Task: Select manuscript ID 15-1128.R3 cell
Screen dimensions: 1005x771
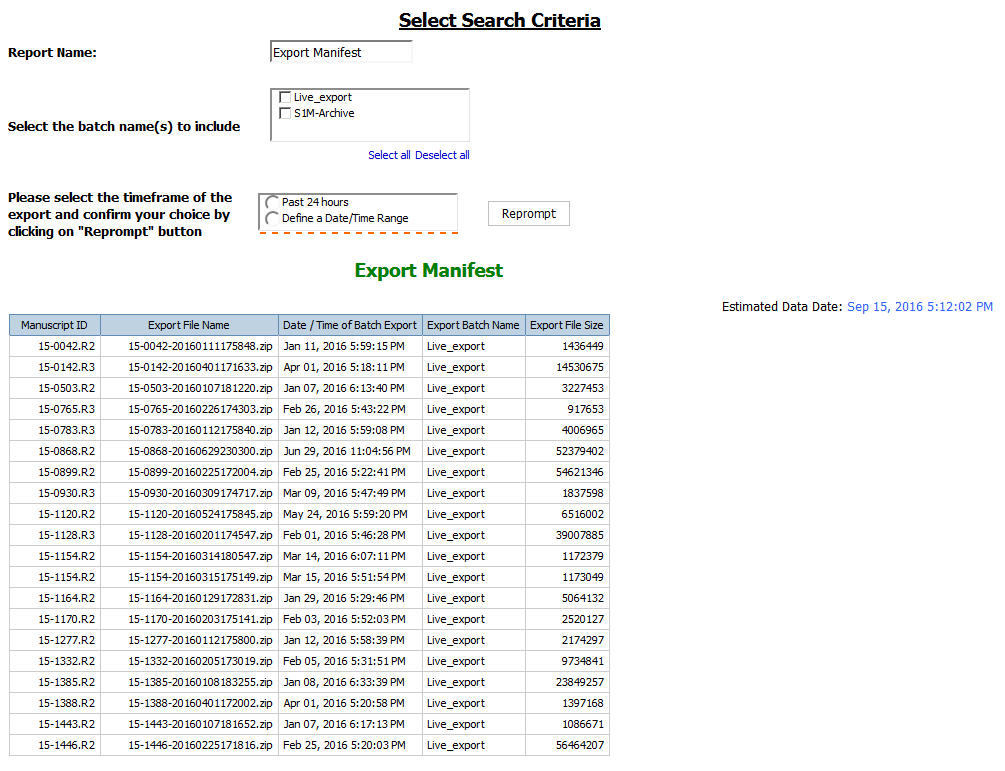Action: [x=55, y=535]
